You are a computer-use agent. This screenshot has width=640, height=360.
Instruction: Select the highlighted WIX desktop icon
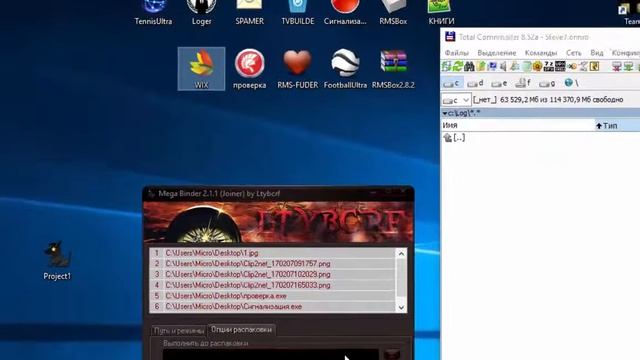coord(201,69)
